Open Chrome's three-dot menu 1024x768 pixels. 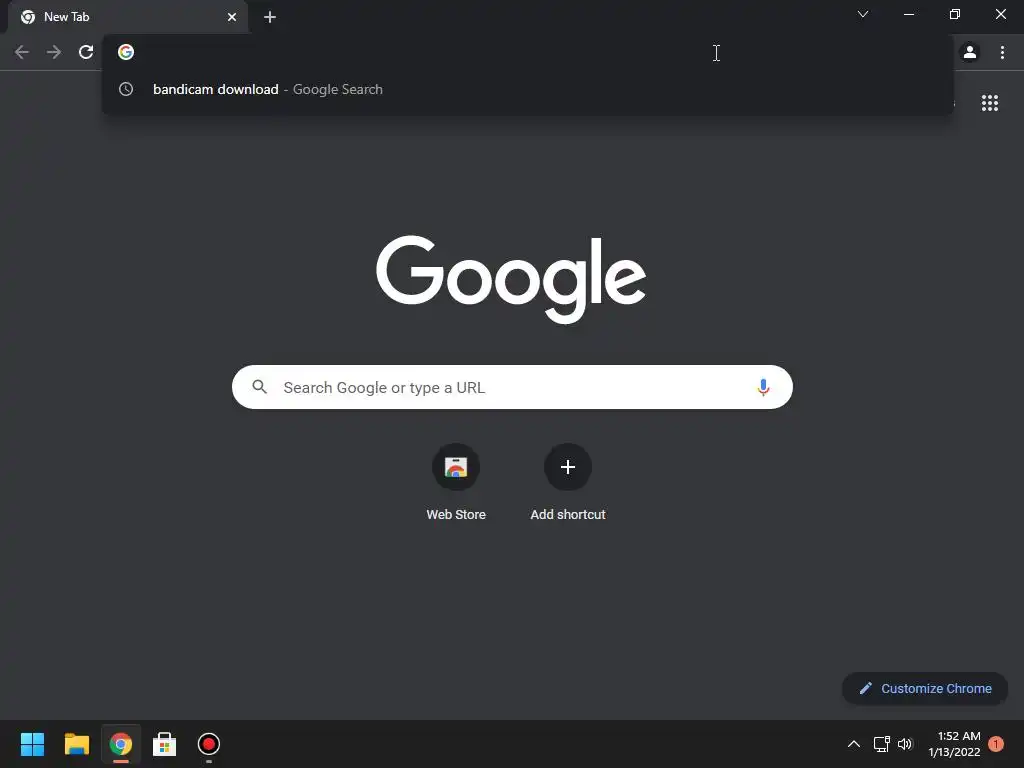[1002, 52]
